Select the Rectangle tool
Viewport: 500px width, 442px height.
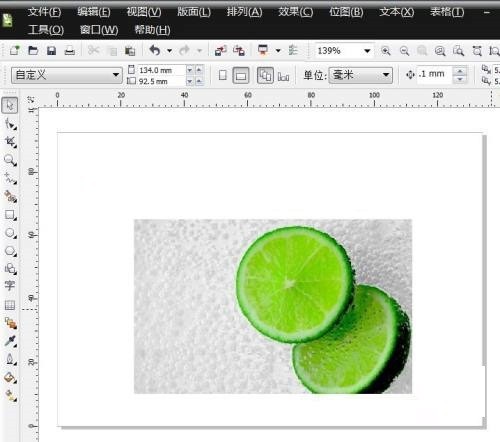(x=10, y=215)
